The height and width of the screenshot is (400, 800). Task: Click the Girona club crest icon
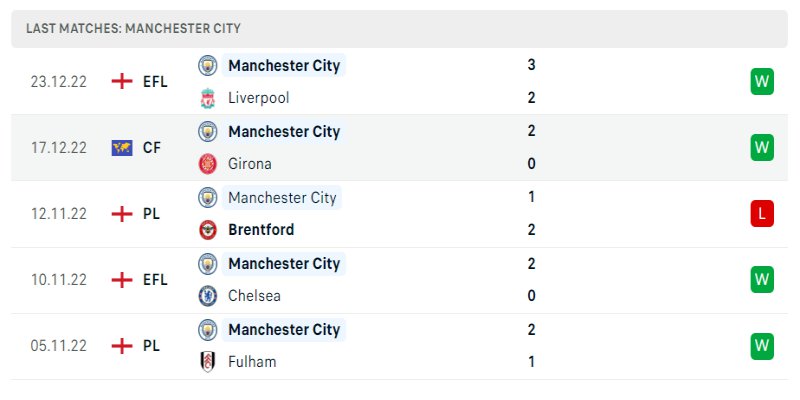(x=208, y=164)
